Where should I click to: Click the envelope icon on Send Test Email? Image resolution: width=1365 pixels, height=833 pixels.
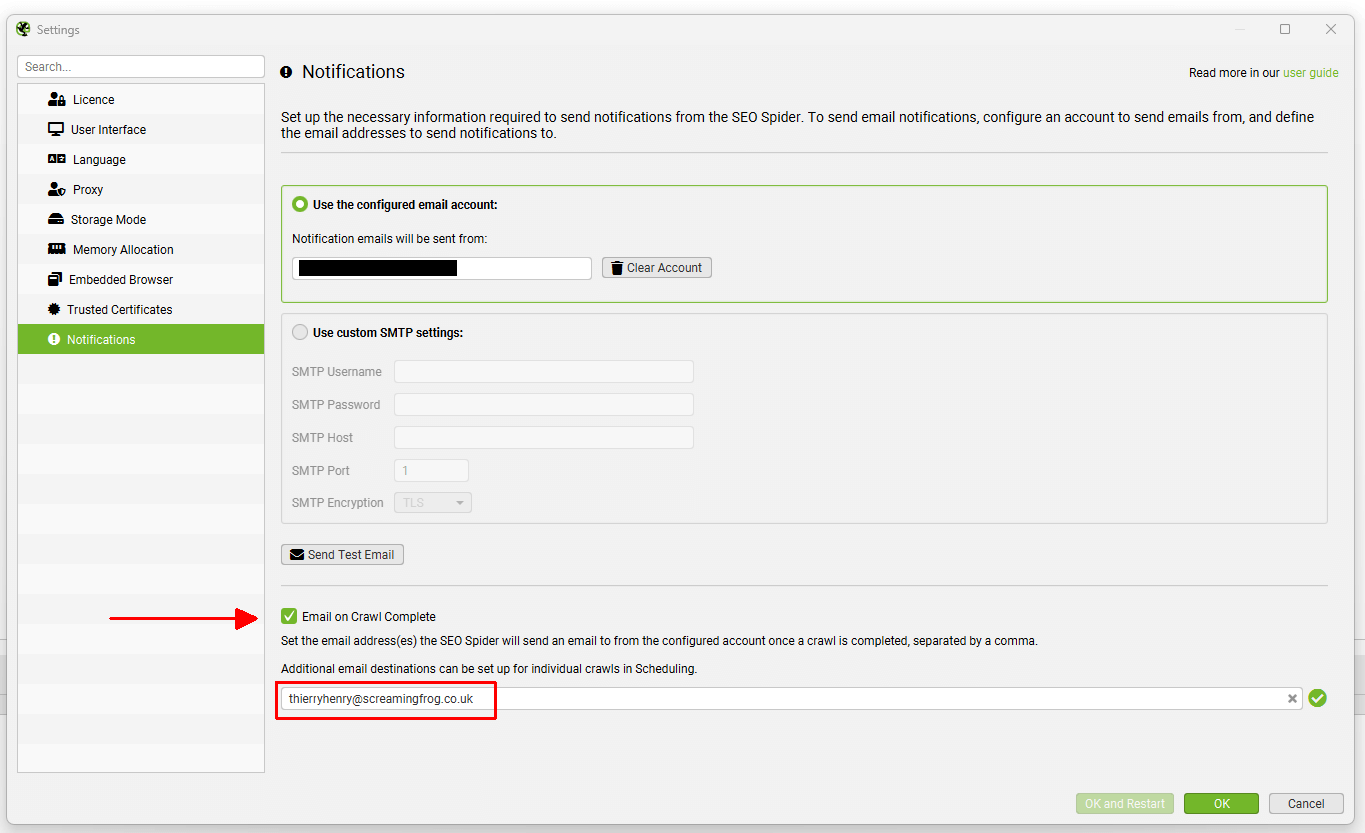295,554
